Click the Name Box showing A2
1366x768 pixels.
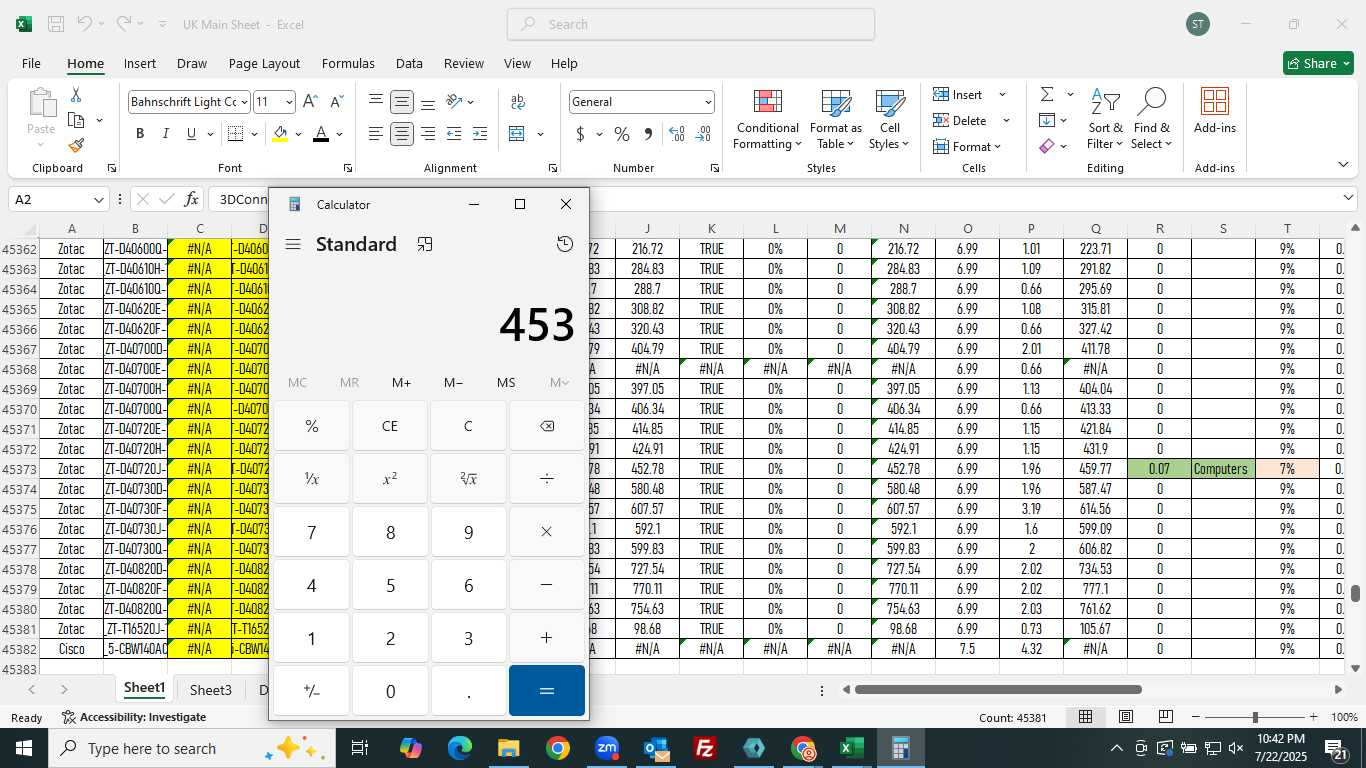(x=59, y=199)
